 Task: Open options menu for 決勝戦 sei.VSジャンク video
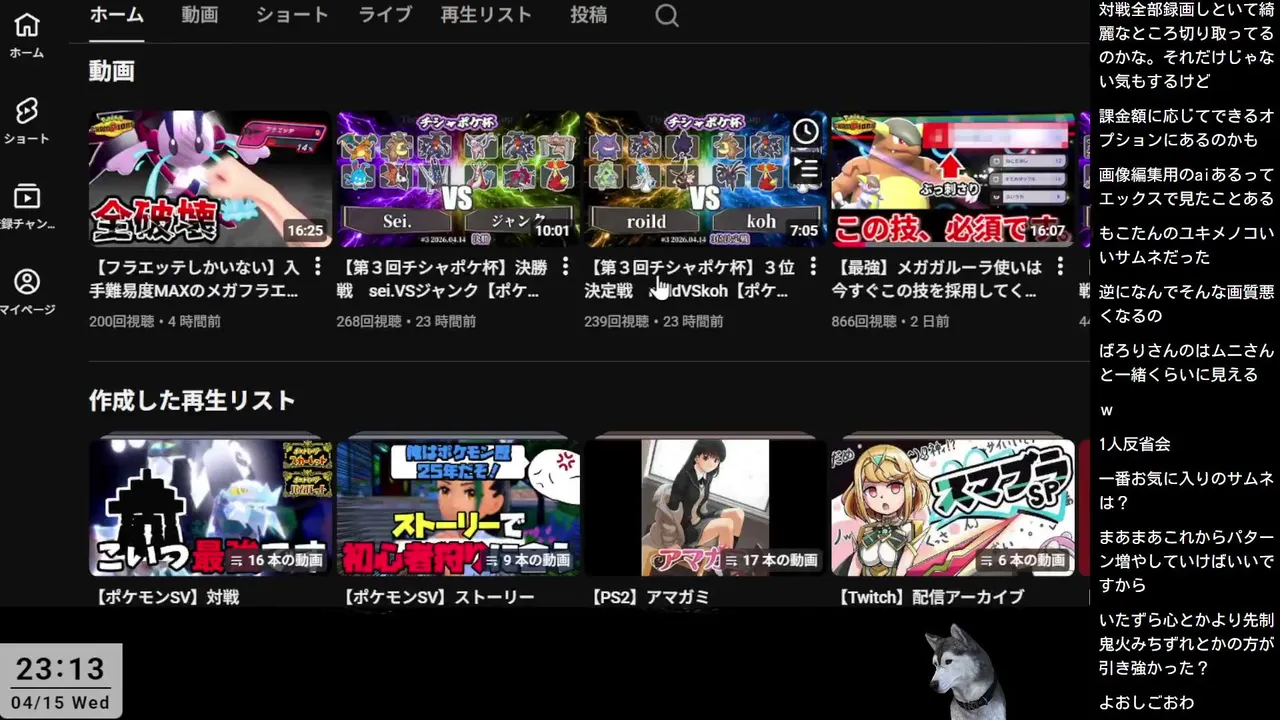pyautogui.click(x=565, y=267)
